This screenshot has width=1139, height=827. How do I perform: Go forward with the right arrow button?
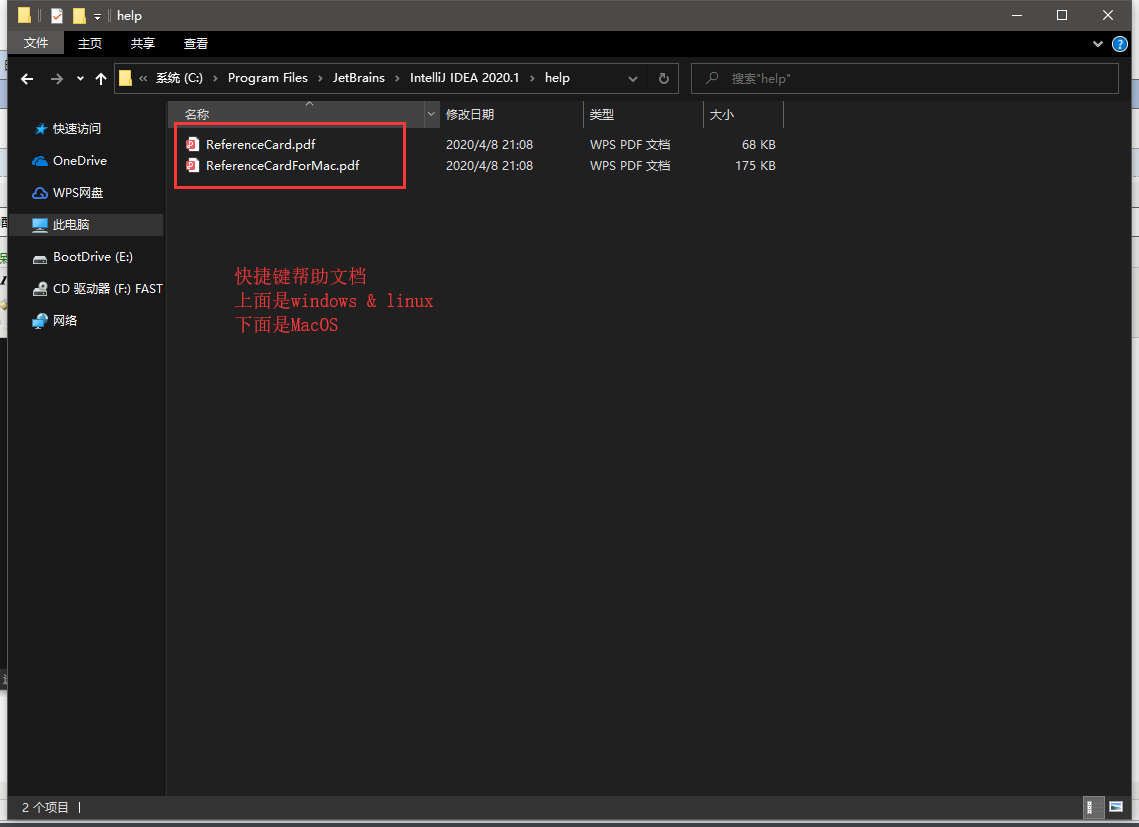(x=57, y=78)
